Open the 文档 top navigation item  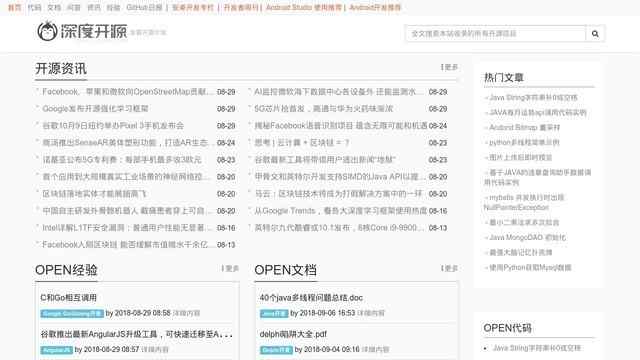[x=54, y=7]
